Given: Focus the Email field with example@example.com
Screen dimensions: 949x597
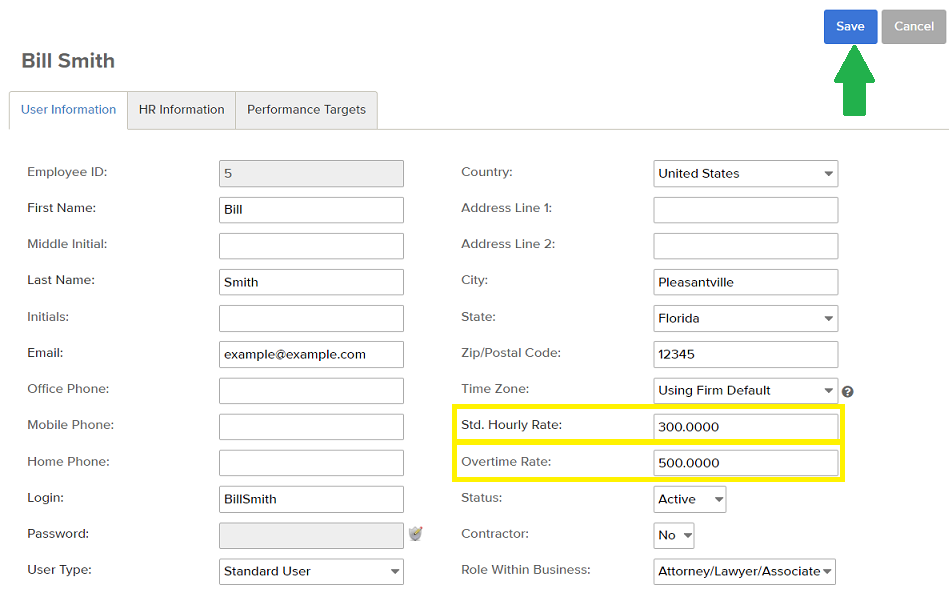Looking at the screenshot, I should point(311,355).
